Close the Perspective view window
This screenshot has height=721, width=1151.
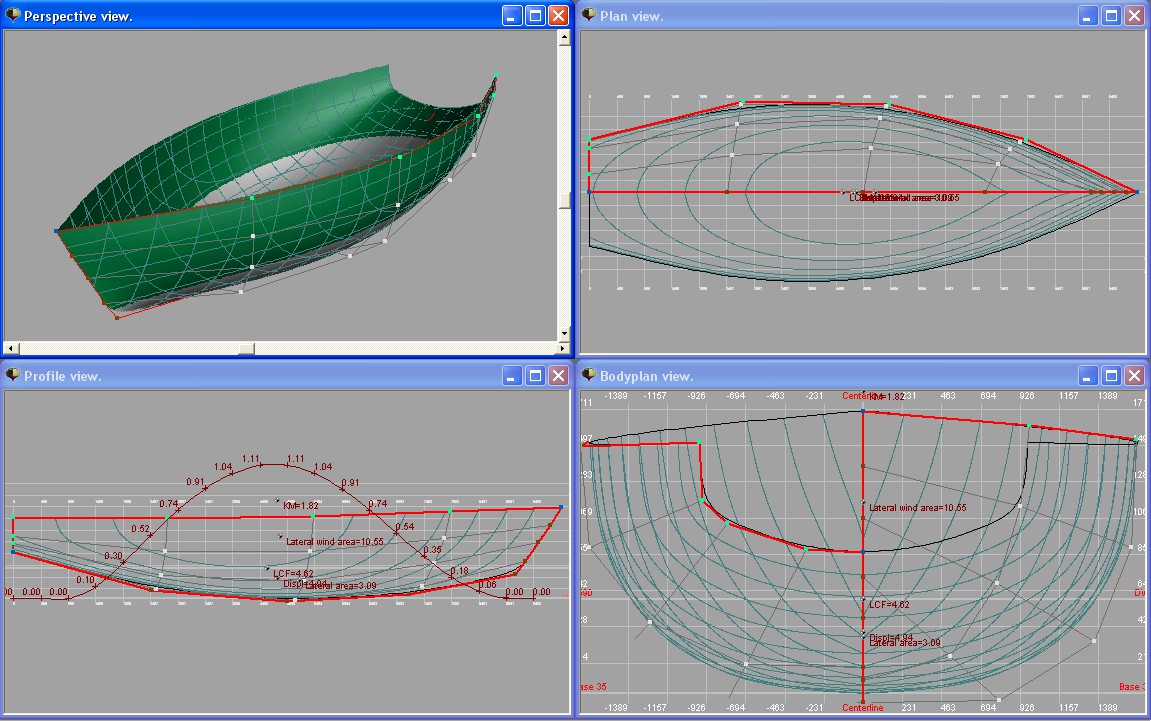[x=559, y=15]
